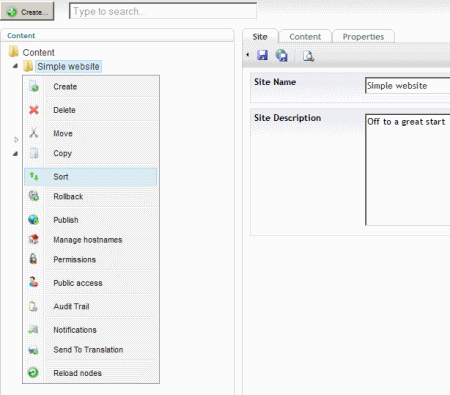Choose Rollback from the context menu
Image resolution: width=450 pixels, height=395 pixels.
pyautogui.click(x=91, y=197)
